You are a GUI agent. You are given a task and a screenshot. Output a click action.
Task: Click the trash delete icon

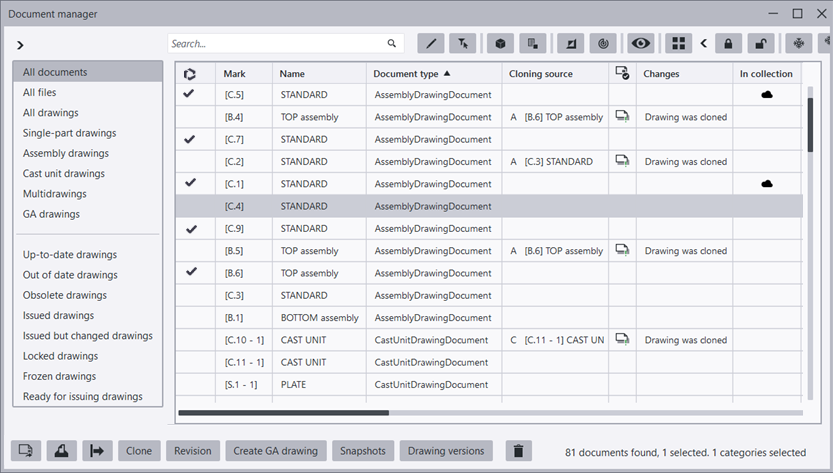(518, 451)
